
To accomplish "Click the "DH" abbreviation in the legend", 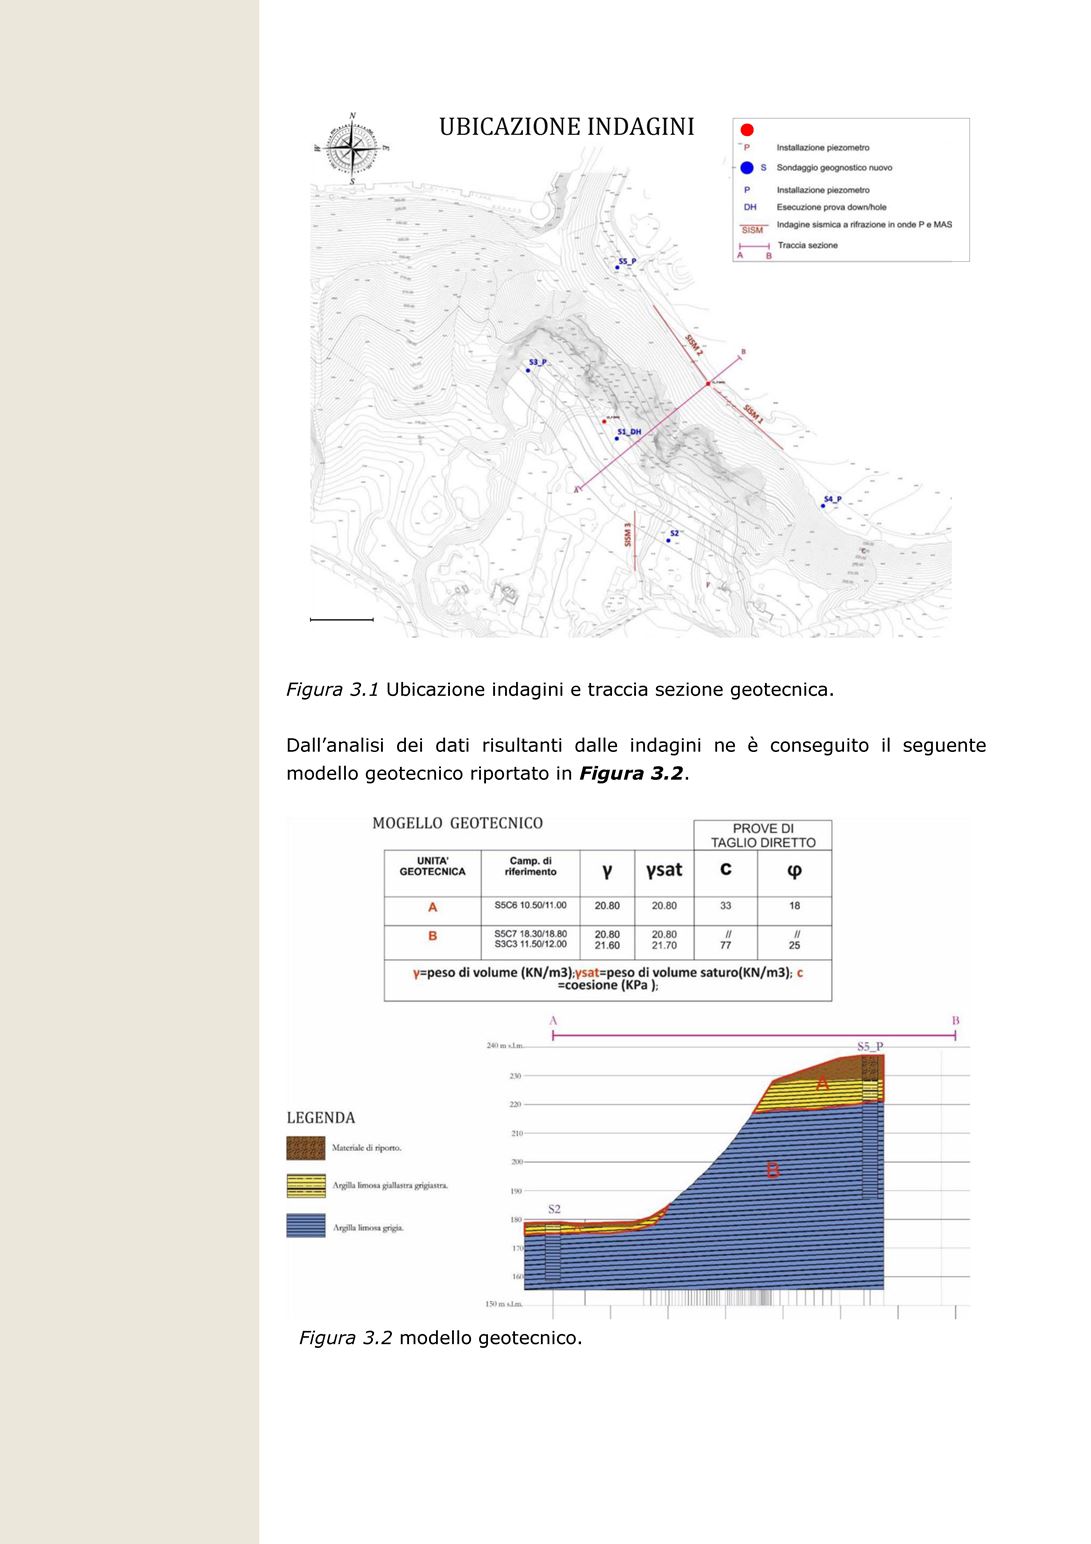I will [x=750, y=207].
